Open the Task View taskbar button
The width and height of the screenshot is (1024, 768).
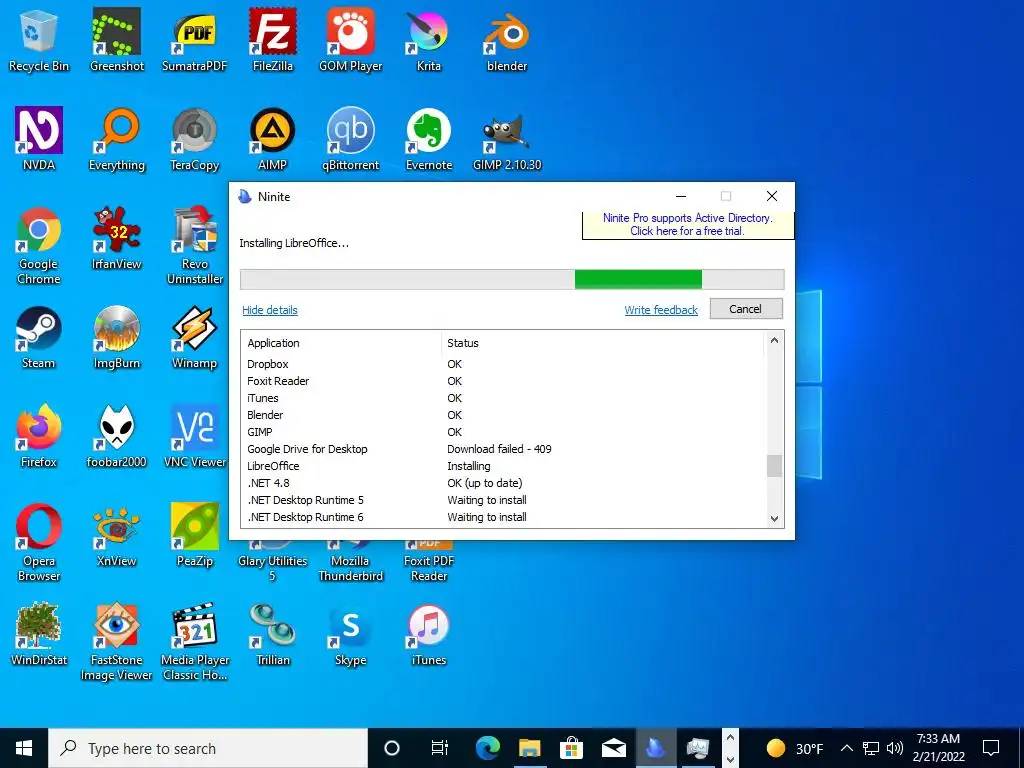tap(440, 748)
